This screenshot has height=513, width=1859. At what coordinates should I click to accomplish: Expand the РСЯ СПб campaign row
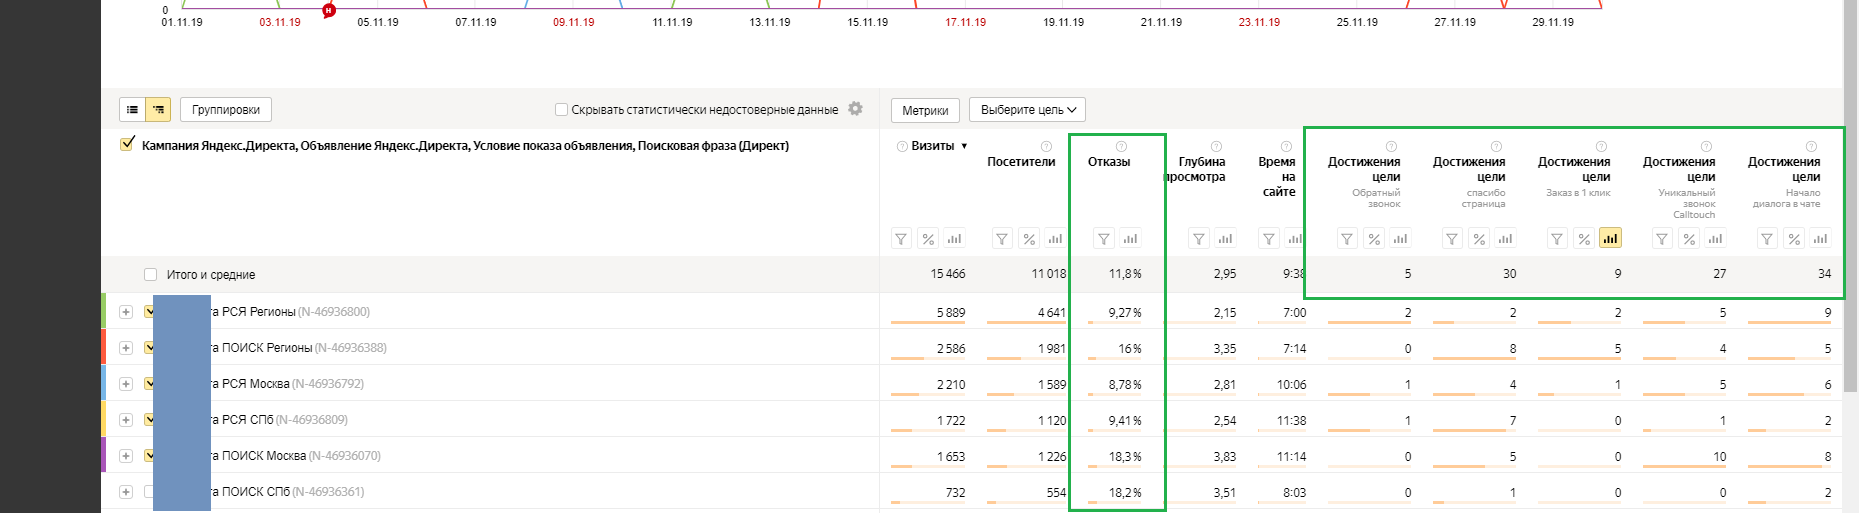[x=126, y=419]
